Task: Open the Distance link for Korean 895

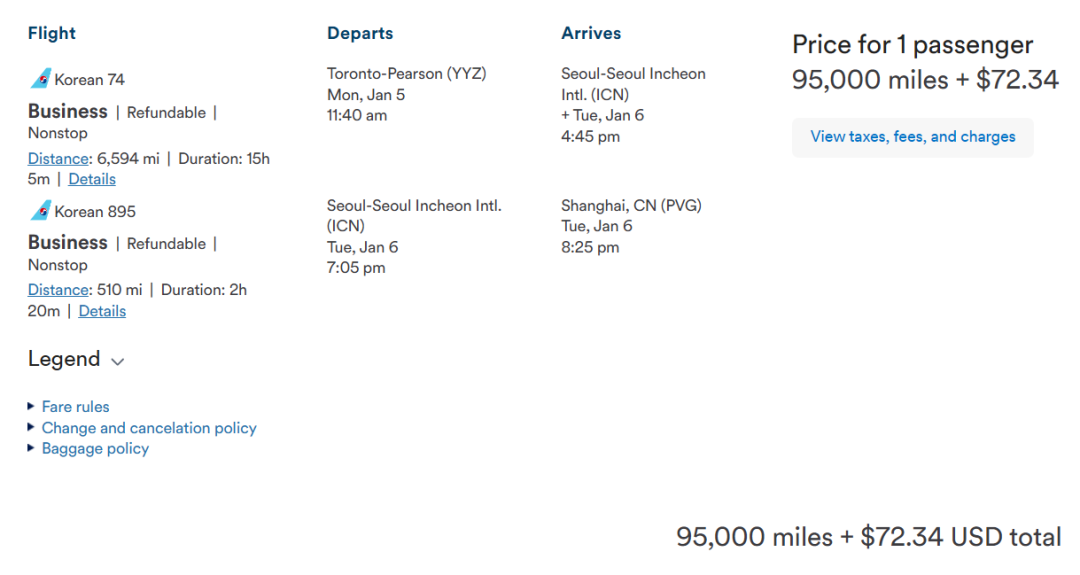Action: click(x=58, y=290)
